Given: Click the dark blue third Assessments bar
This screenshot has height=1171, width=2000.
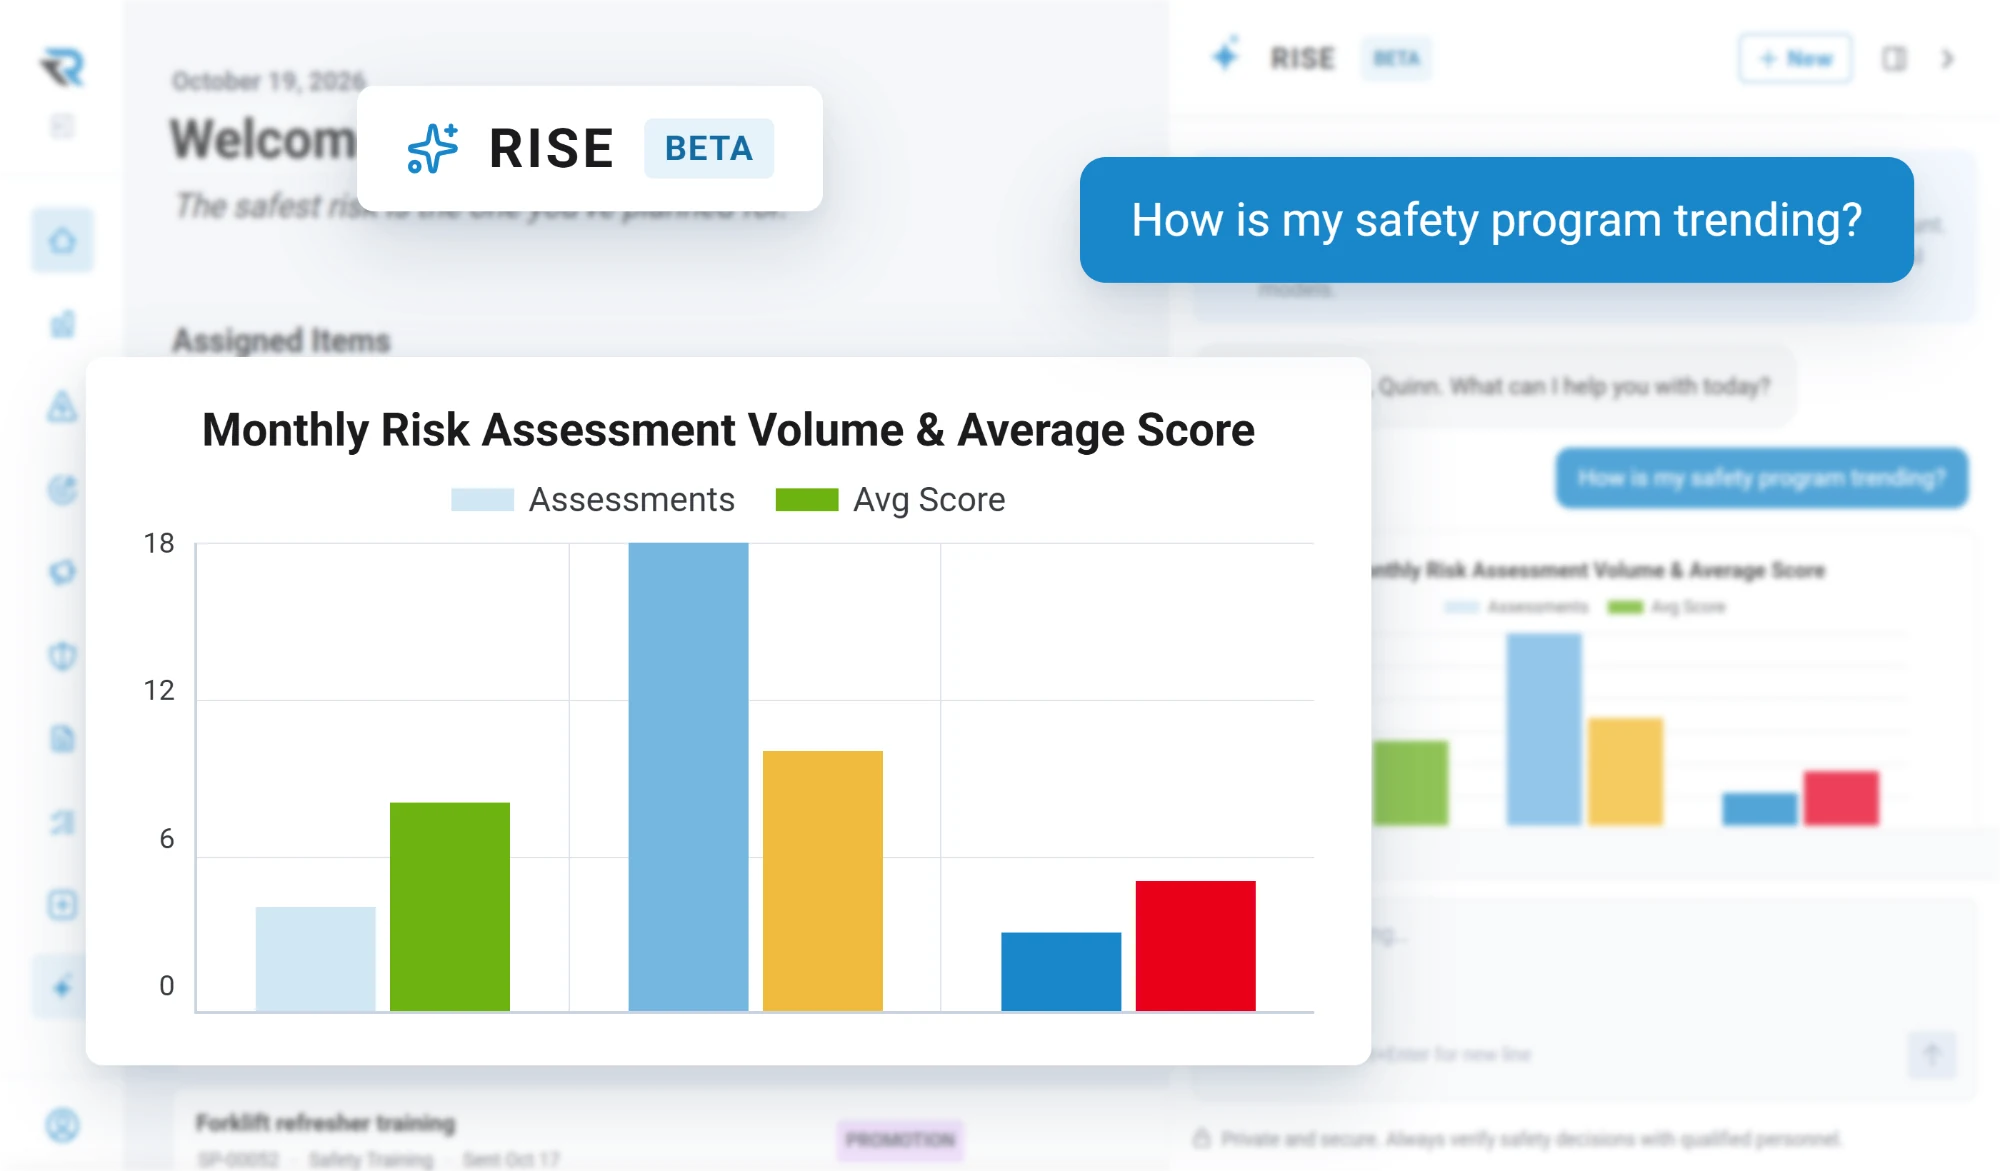Looking at the screenshot, I should pyautogui.click(x=1061, y=972).
